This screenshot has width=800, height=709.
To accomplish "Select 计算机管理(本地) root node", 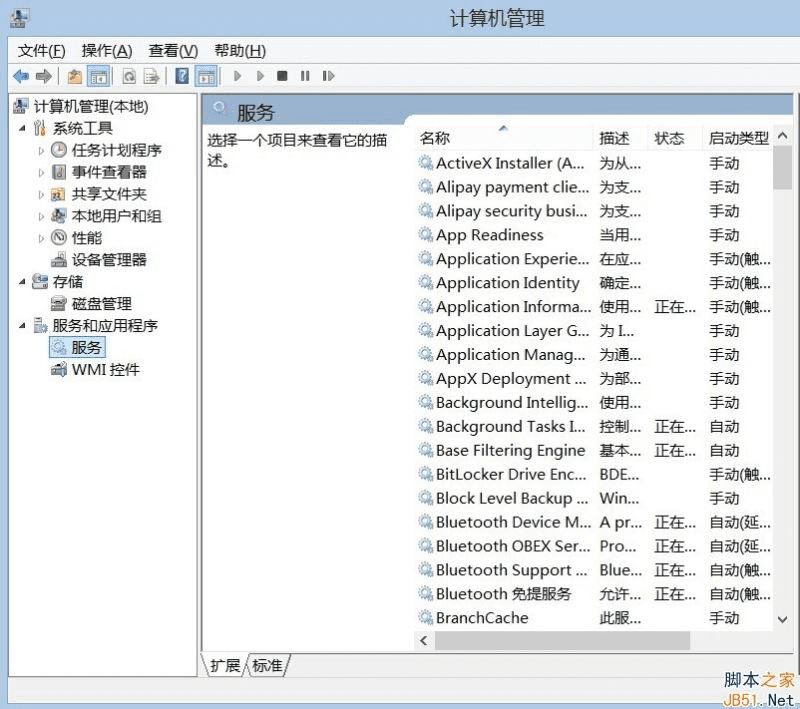I will point(91,106).
